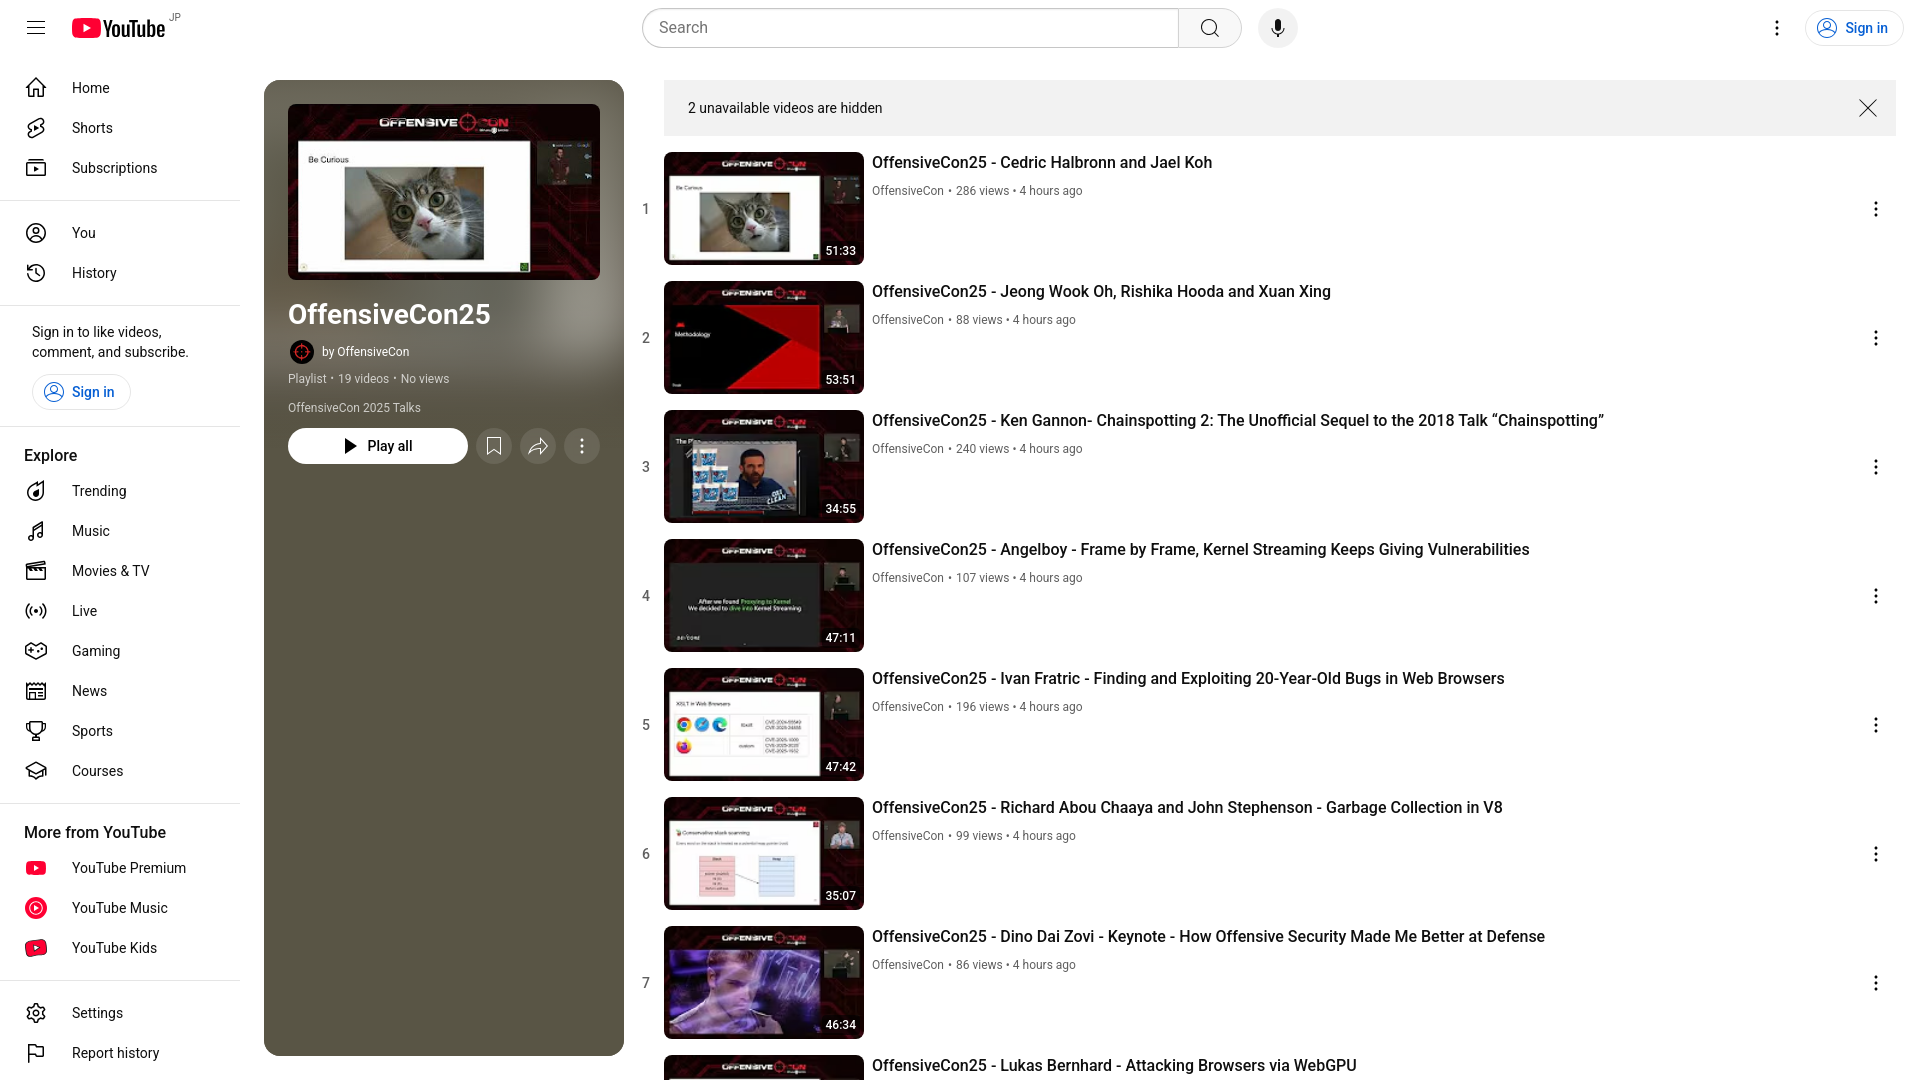Share the playlist via arrow icon
1920x1080 pixels.
pos(538,446)
